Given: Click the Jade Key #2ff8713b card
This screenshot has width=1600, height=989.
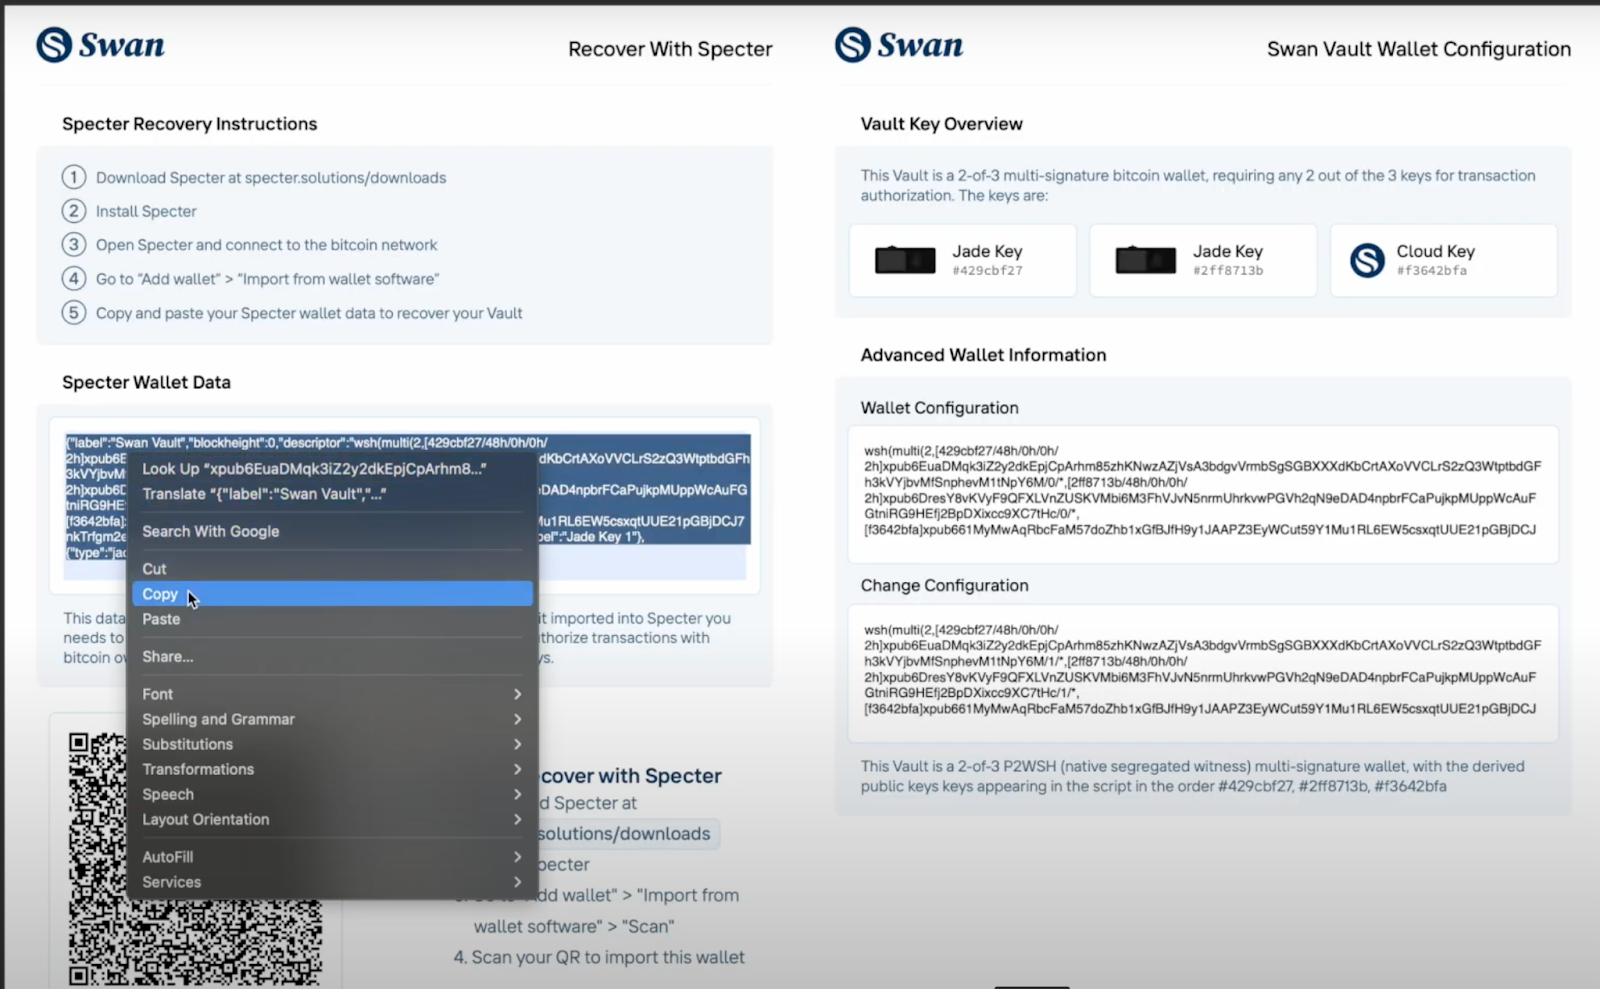Looking at the screenshot, I should click(1202, 260).
